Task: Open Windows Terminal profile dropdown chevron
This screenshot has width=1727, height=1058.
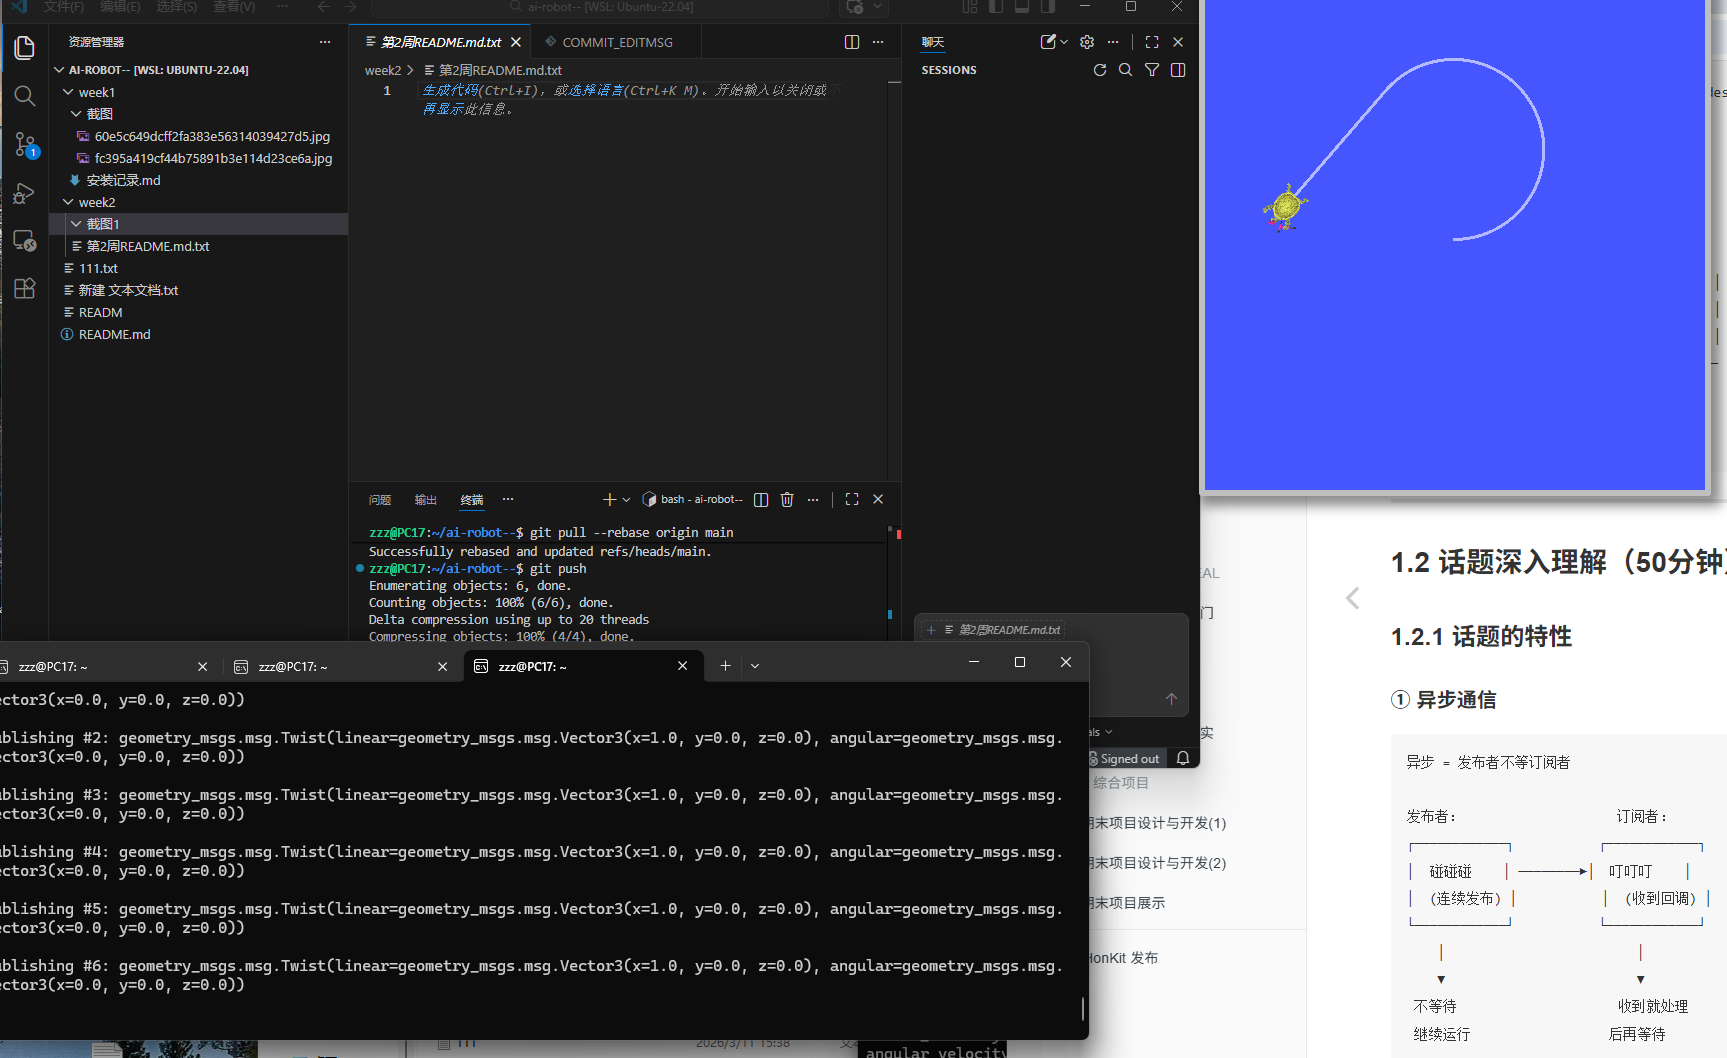Action: point(755,666)
